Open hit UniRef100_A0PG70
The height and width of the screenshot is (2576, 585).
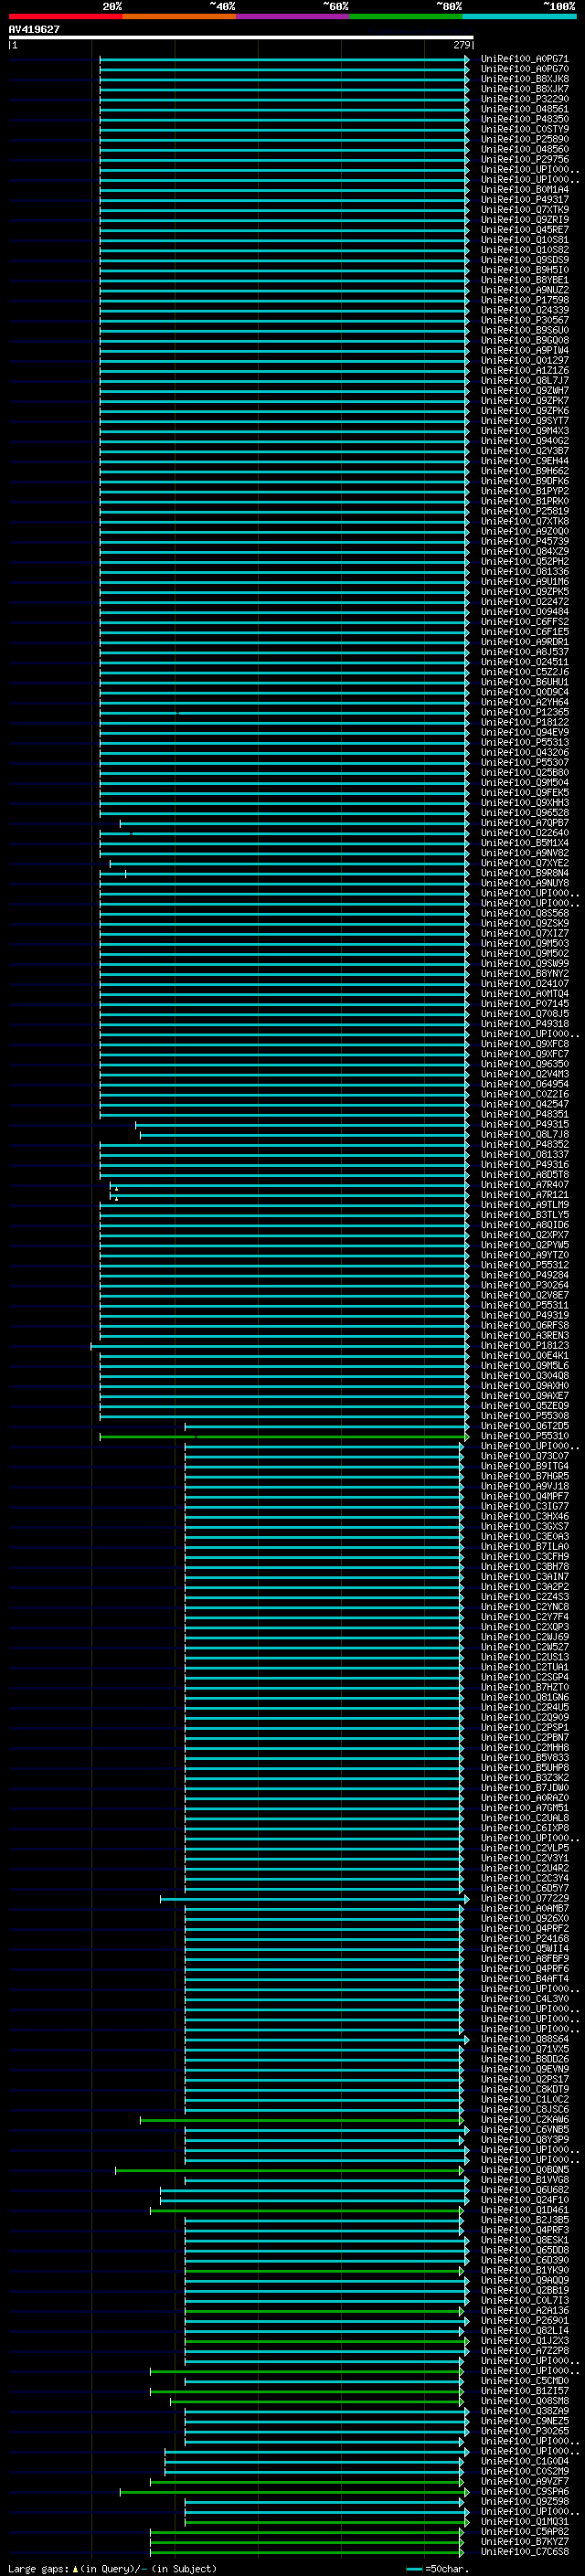click(524, 69)
